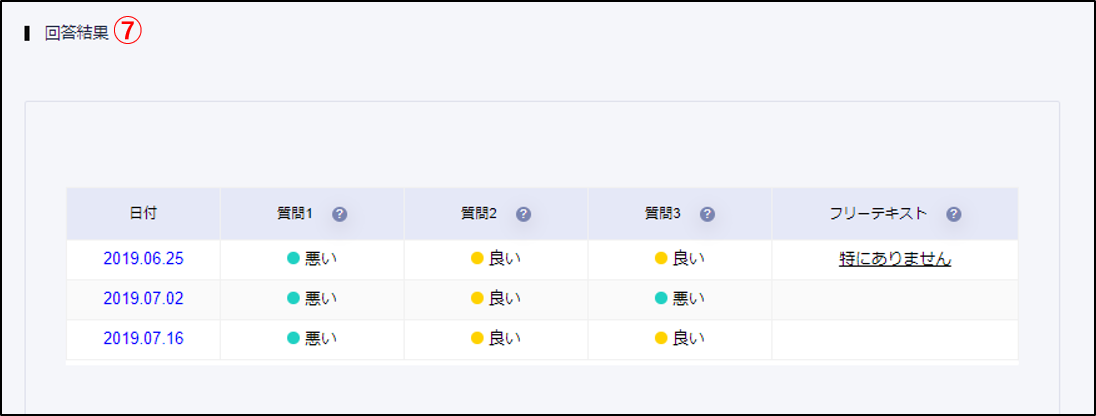This screenshot has width=1096, height=416.
Task: Click the yellow 良い dot in 2019.07.16 質問3
Action: point(661,338)
